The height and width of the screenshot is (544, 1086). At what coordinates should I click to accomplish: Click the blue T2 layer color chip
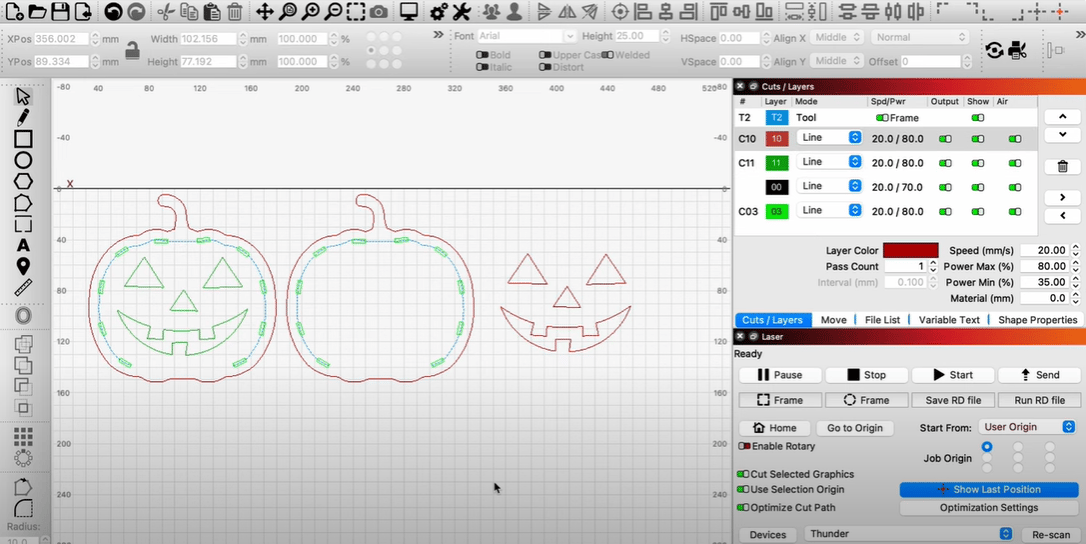tap(776, 118)
